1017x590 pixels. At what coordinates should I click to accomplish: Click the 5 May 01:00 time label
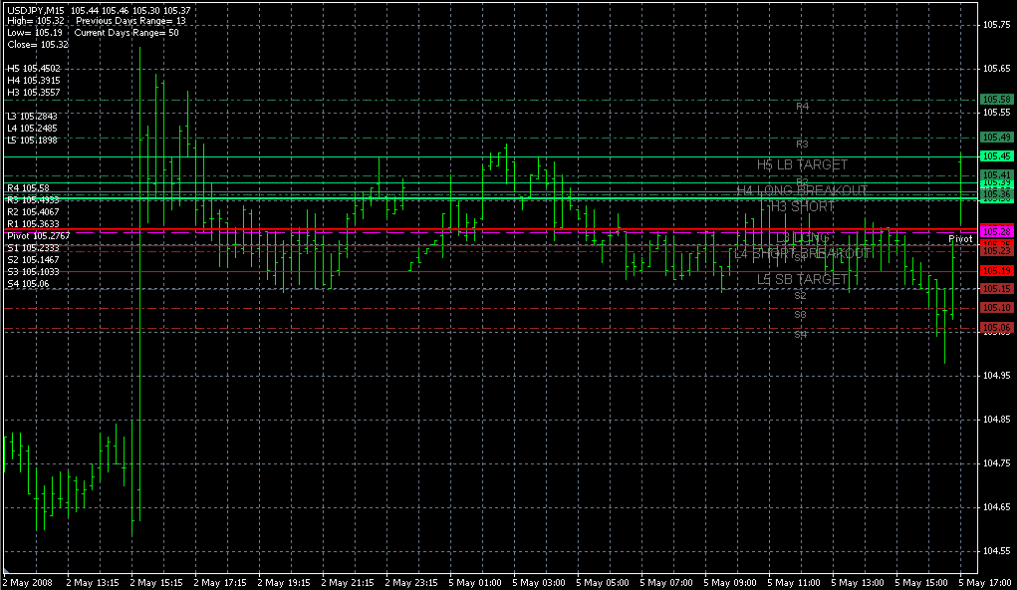pos(475,582)
